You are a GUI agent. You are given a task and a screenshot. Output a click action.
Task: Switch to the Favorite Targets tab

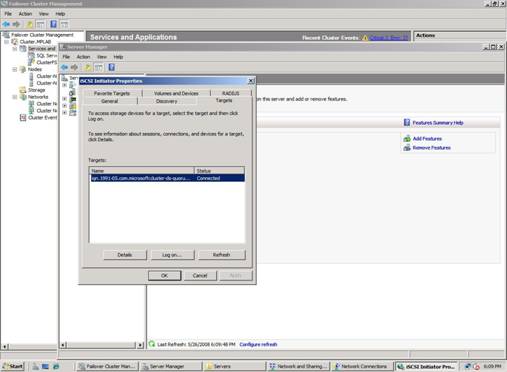112,93
